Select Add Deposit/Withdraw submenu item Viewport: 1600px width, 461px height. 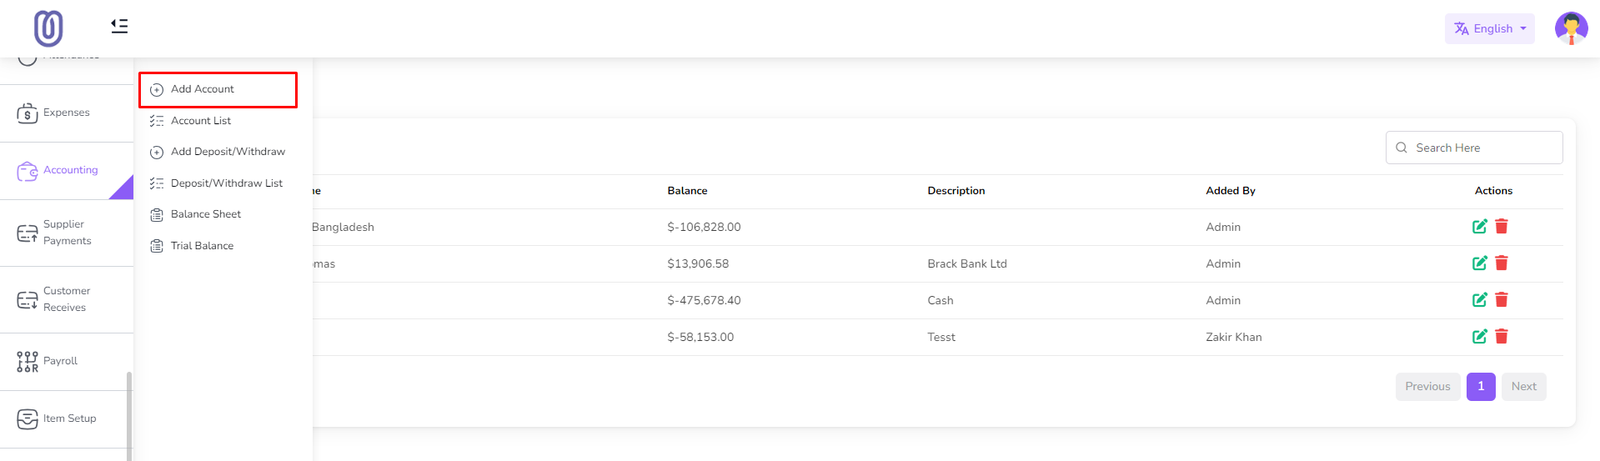click(227, 152)
